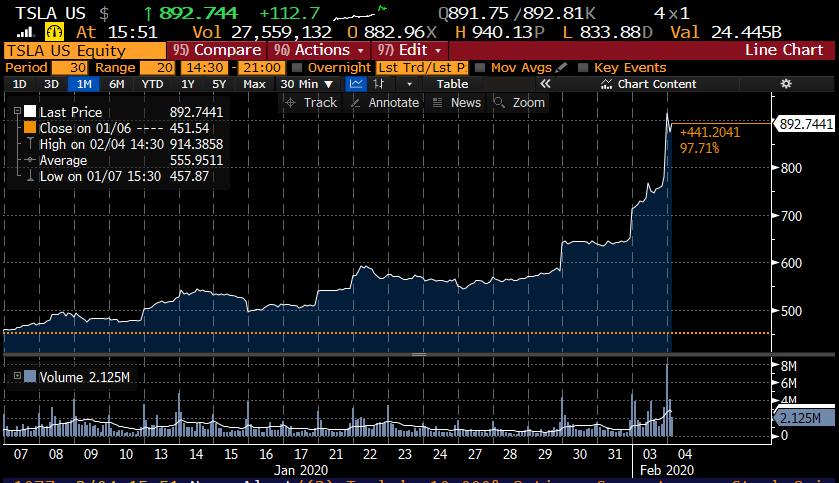Viewport: 839px width, 483px height.
Task: Open Lst Trd/Lst P price source dropdown
Action: click(x=422, y=67)
